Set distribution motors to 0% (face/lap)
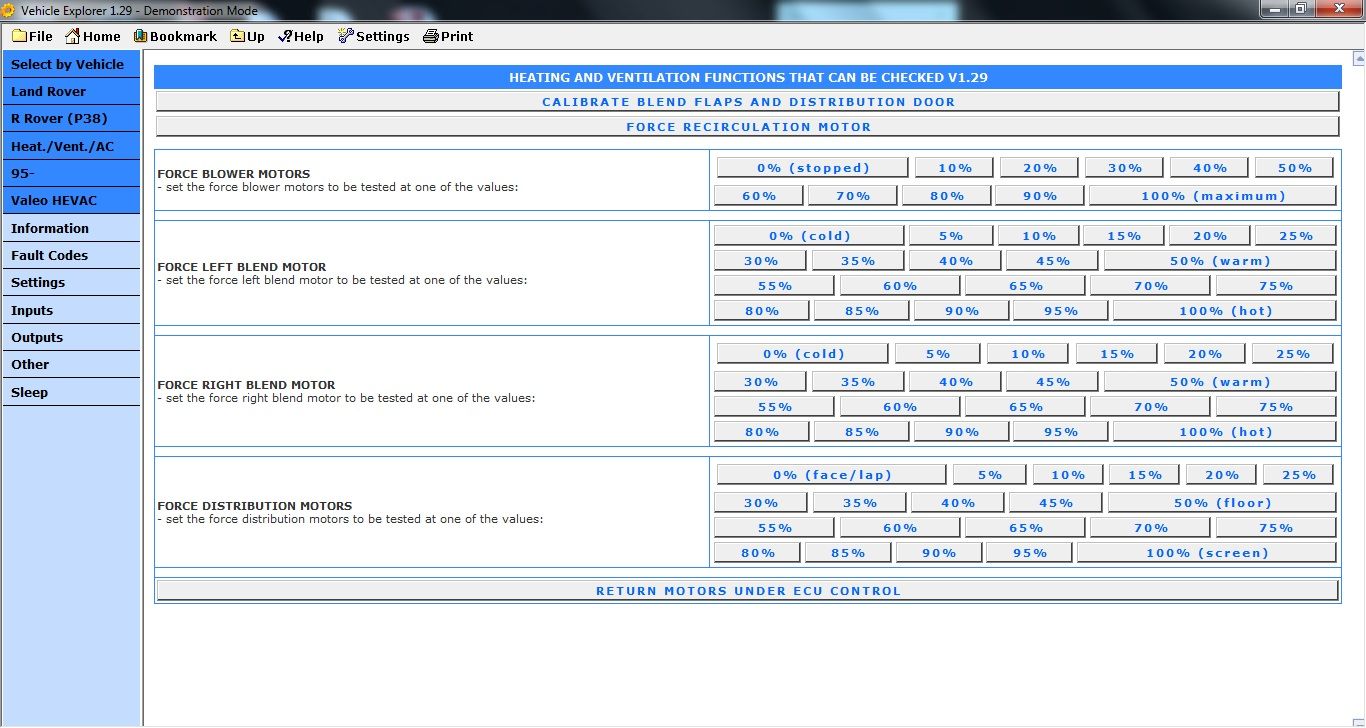Screen dimensions: 1366x728 click(x=831, y=475)
